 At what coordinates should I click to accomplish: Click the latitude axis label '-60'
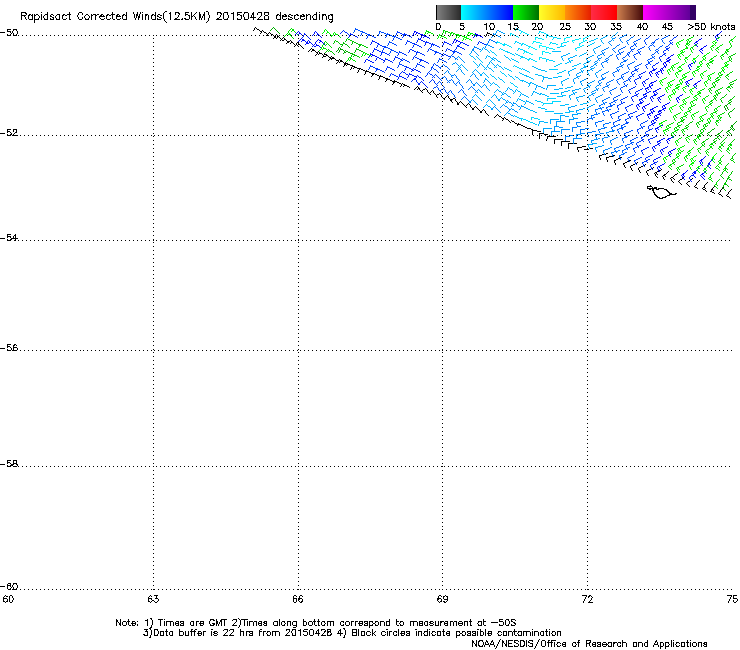[x=9, y=587]
